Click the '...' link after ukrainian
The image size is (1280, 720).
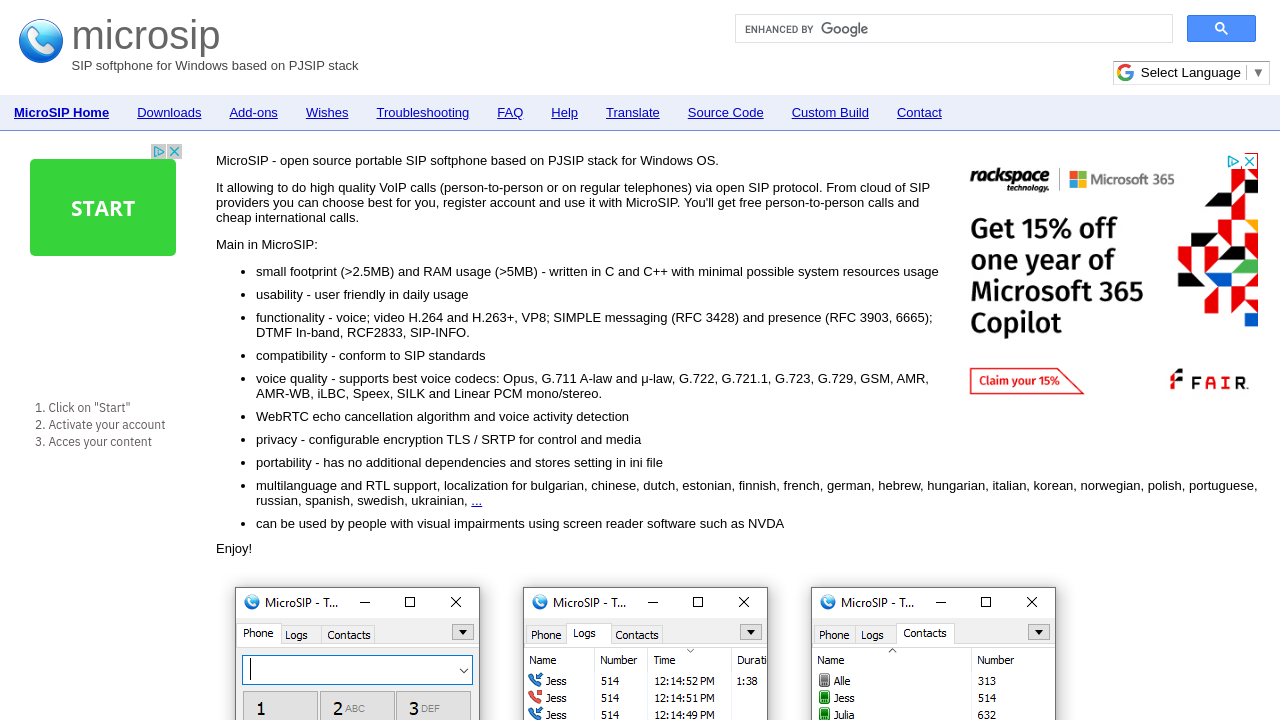(477, 501)
